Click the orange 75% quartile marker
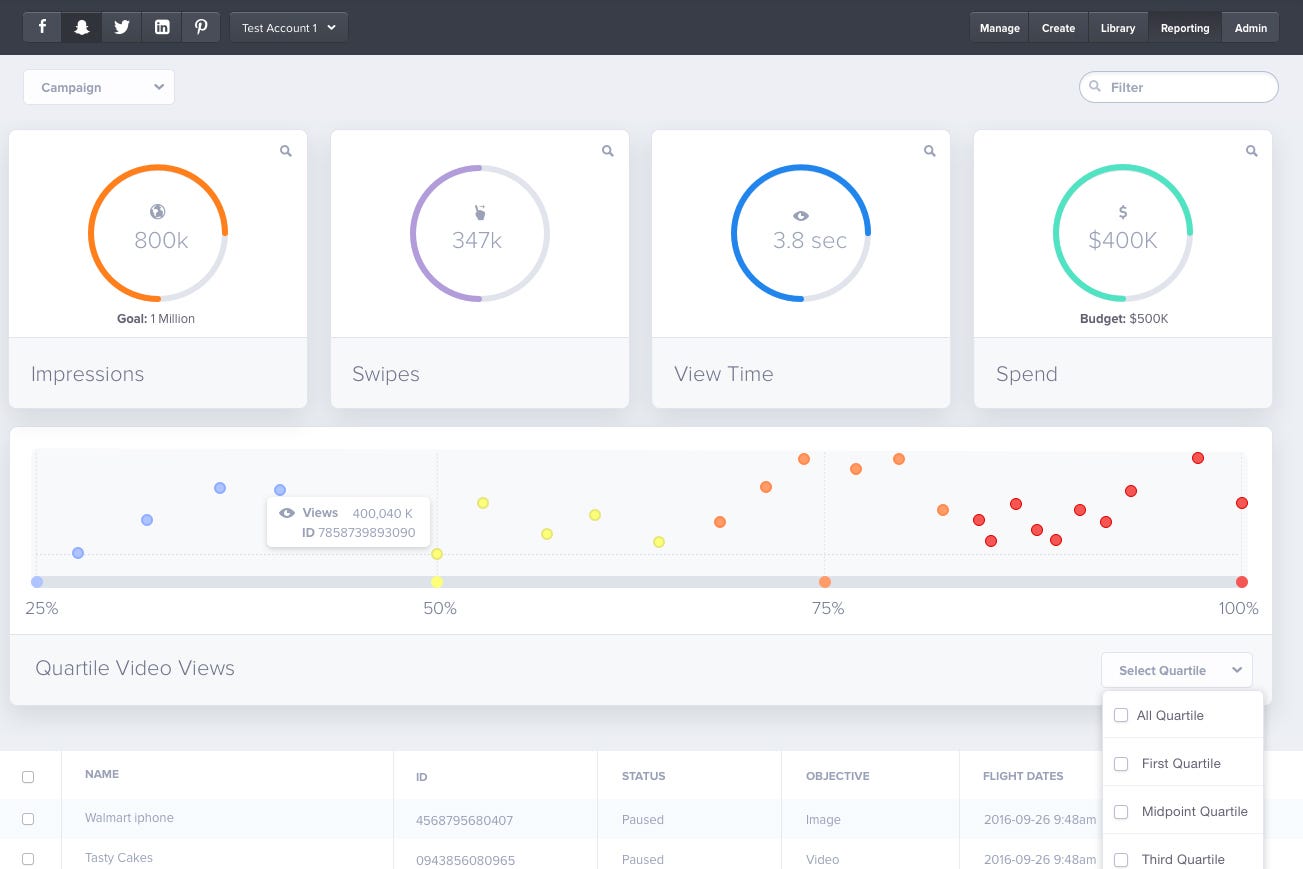 pyautogui.click(x=825, y=582)
